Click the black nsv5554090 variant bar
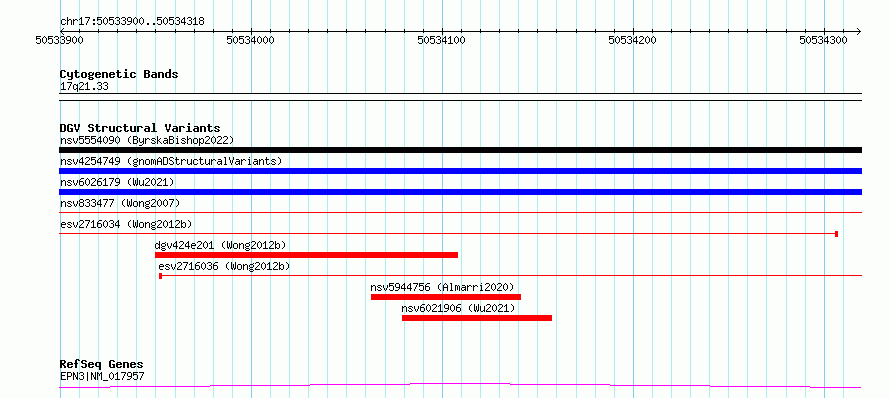890x398 pixels. pos(460,150)
